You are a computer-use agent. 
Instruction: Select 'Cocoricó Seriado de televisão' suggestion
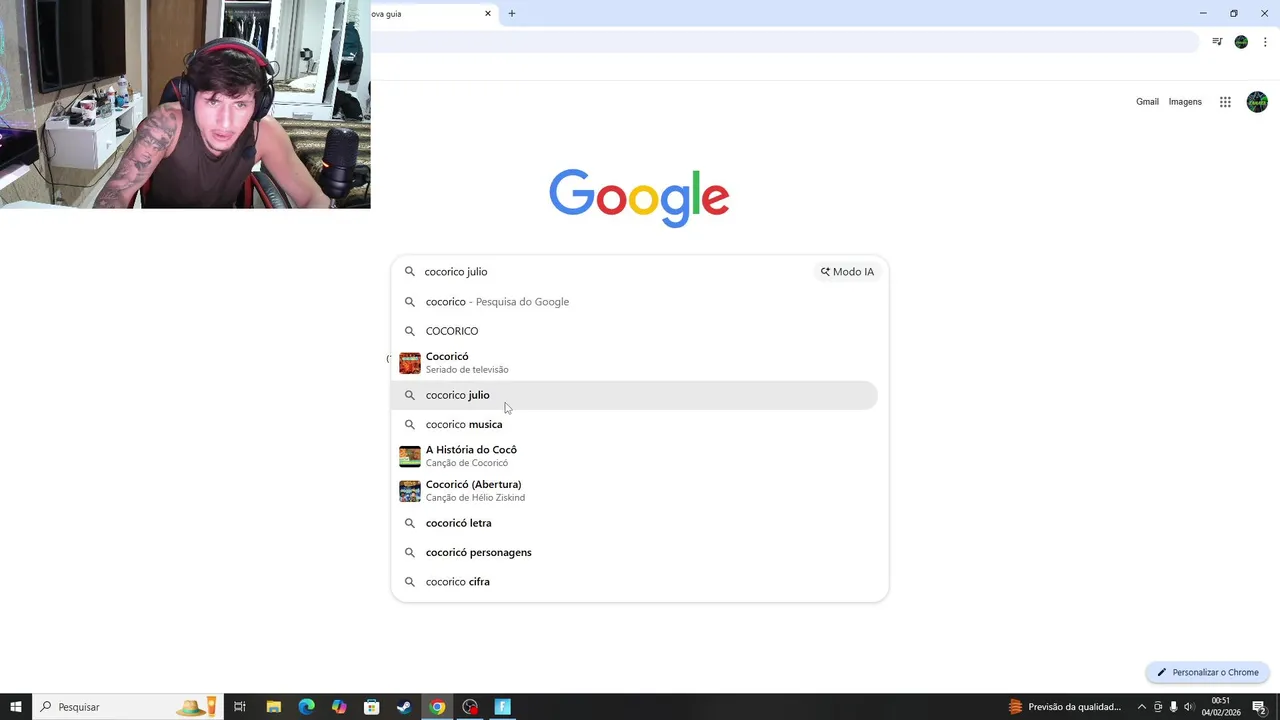(634, 363)
